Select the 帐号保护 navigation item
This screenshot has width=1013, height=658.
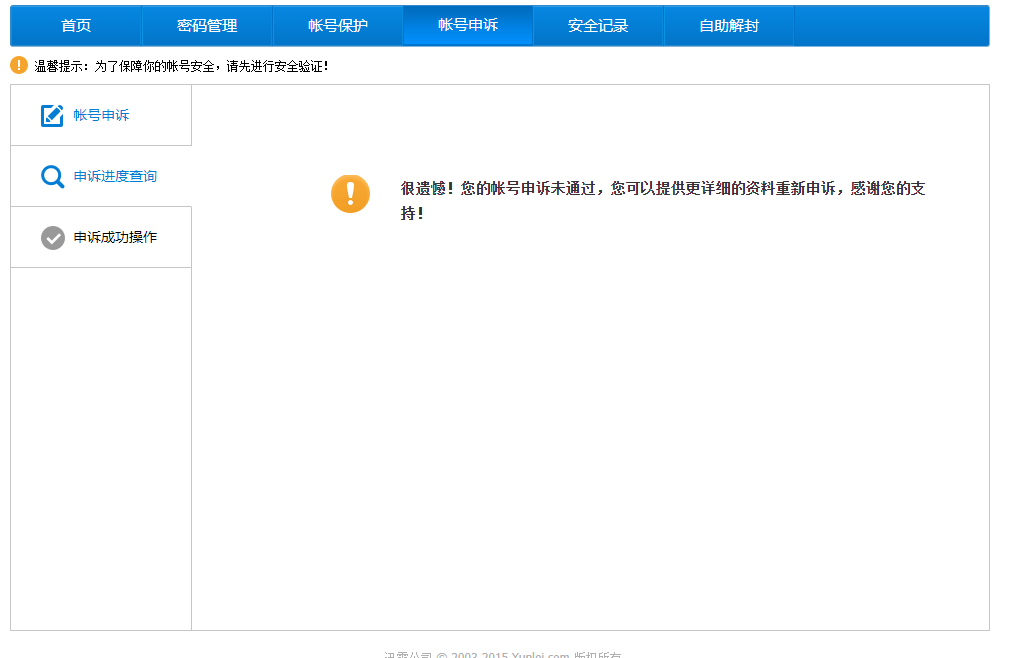(x=337, y=25)
